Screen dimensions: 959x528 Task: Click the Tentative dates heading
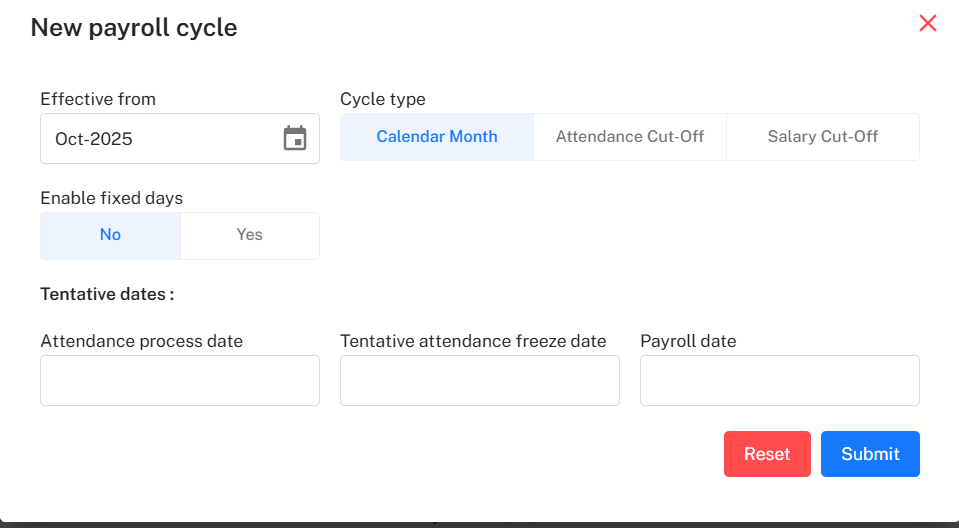coord(107,294)
